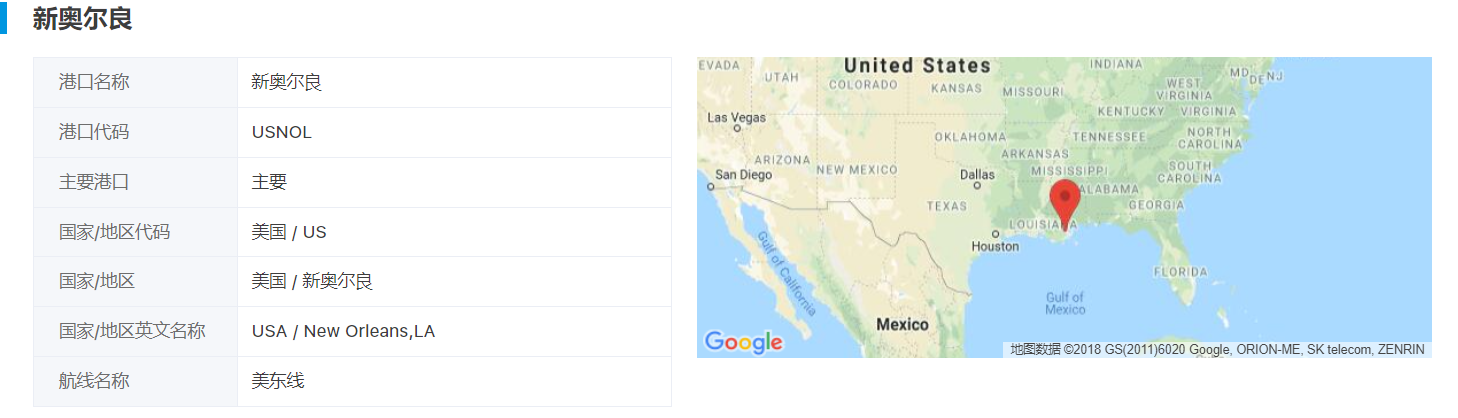Click the FLORIDA state label on map

pos(1180,272)
